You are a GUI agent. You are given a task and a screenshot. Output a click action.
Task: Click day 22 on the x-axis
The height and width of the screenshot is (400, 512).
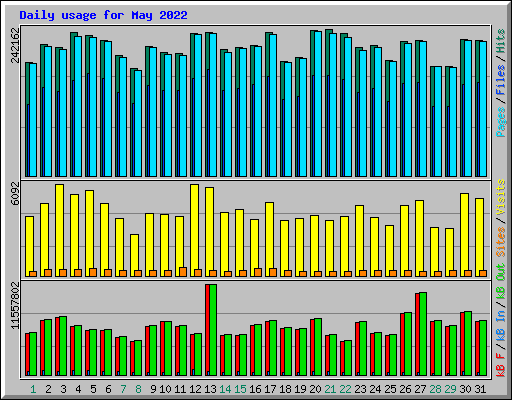pos(345,389)
